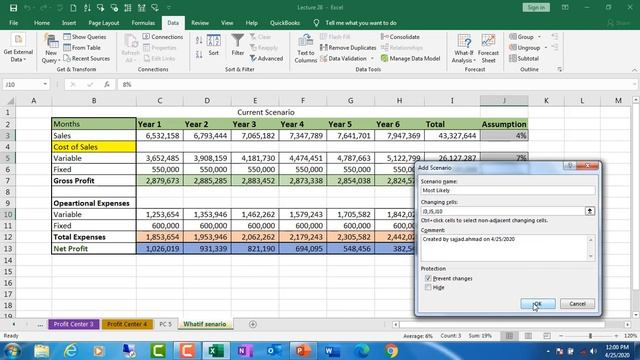Image resolution: width=640 pixels, height=360 pixels.
Task: Click the Group outline button
Action: (x=521, y=37)
